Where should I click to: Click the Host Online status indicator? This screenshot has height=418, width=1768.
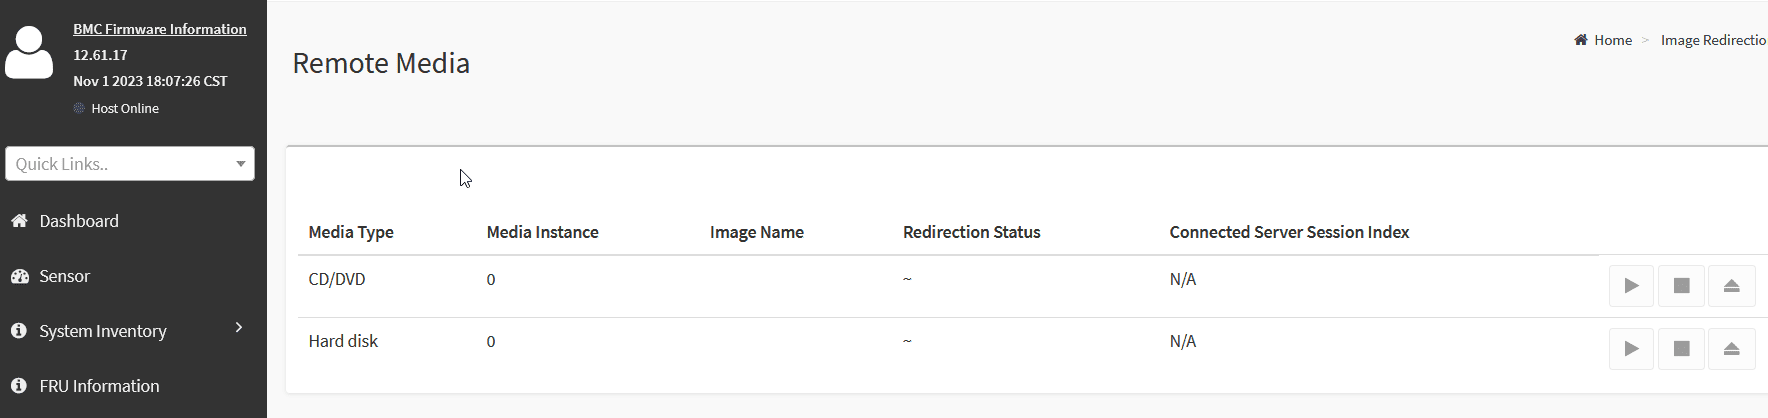tap(124, 108)
